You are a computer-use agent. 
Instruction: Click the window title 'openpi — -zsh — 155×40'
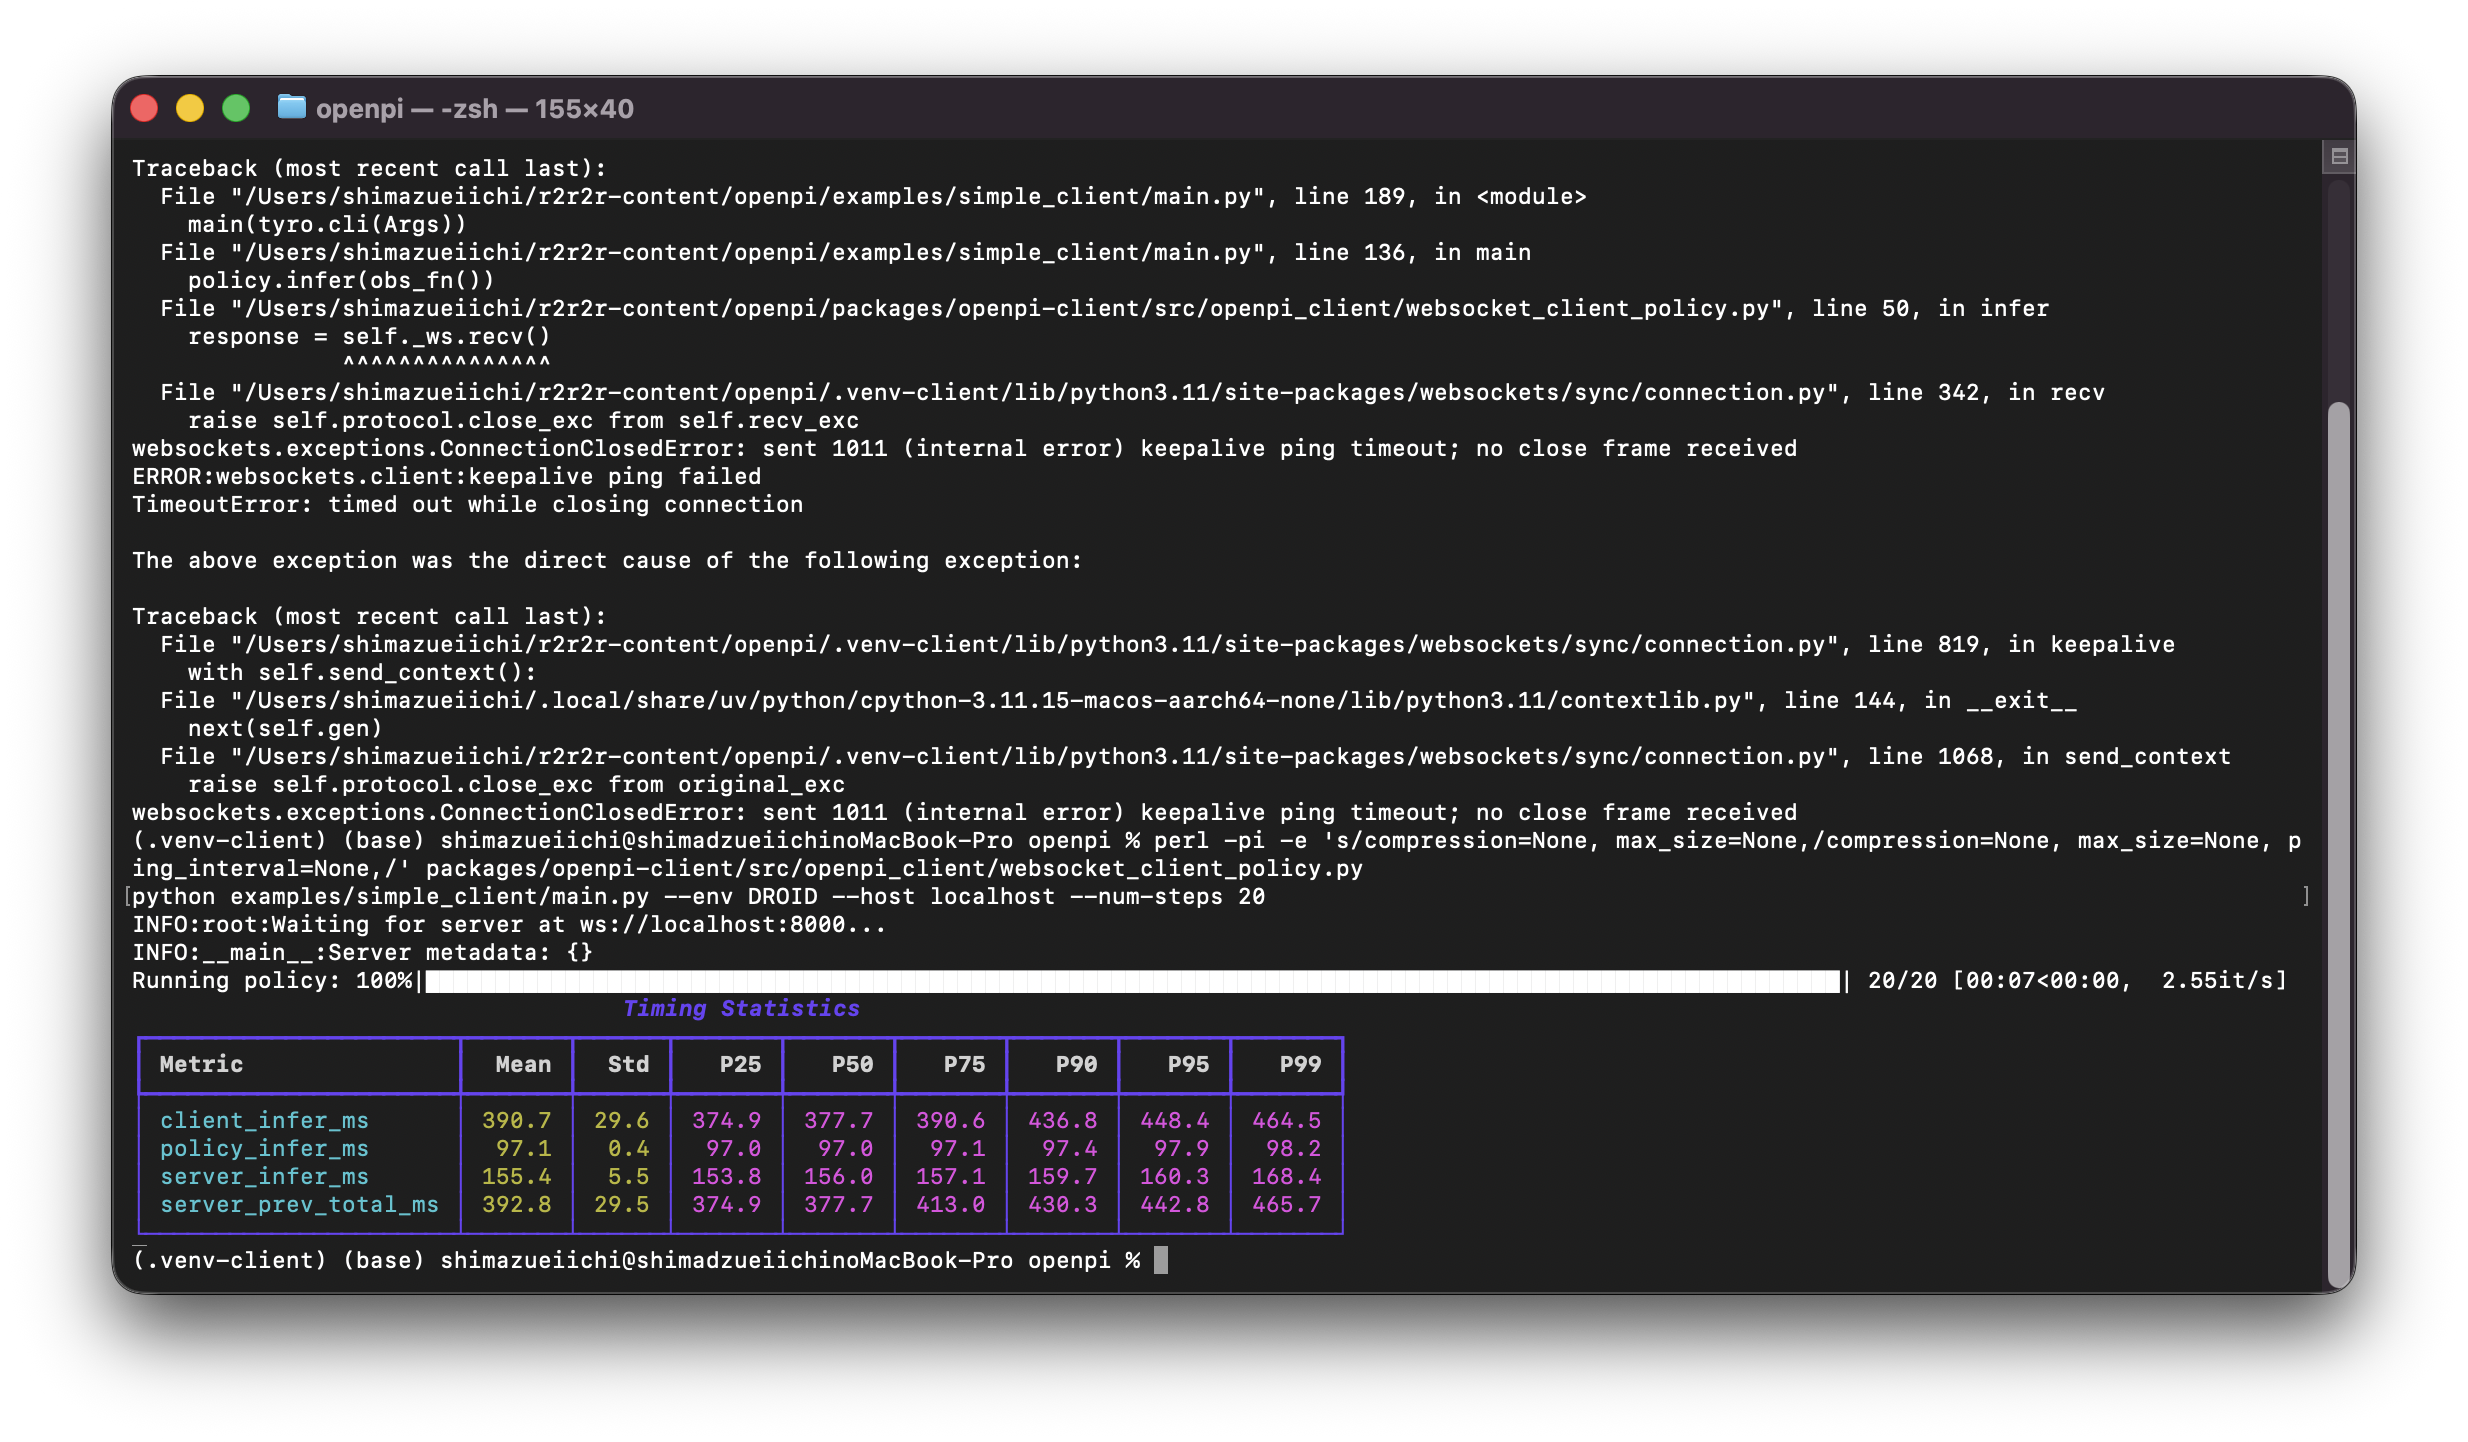[475, 108]
